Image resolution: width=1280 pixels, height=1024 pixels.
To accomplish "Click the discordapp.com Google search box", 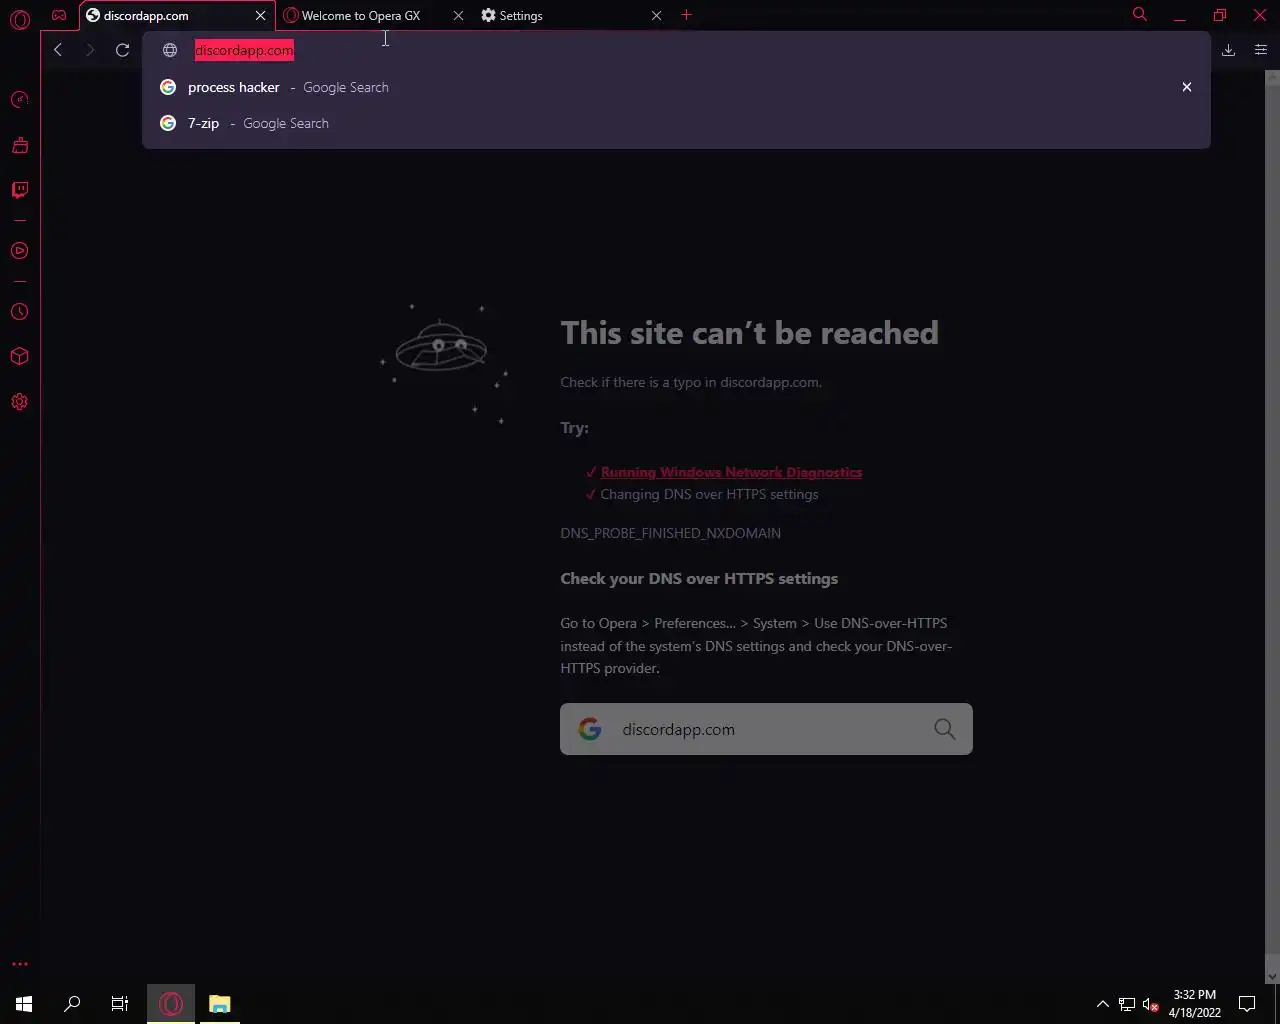I will (766, 729).
